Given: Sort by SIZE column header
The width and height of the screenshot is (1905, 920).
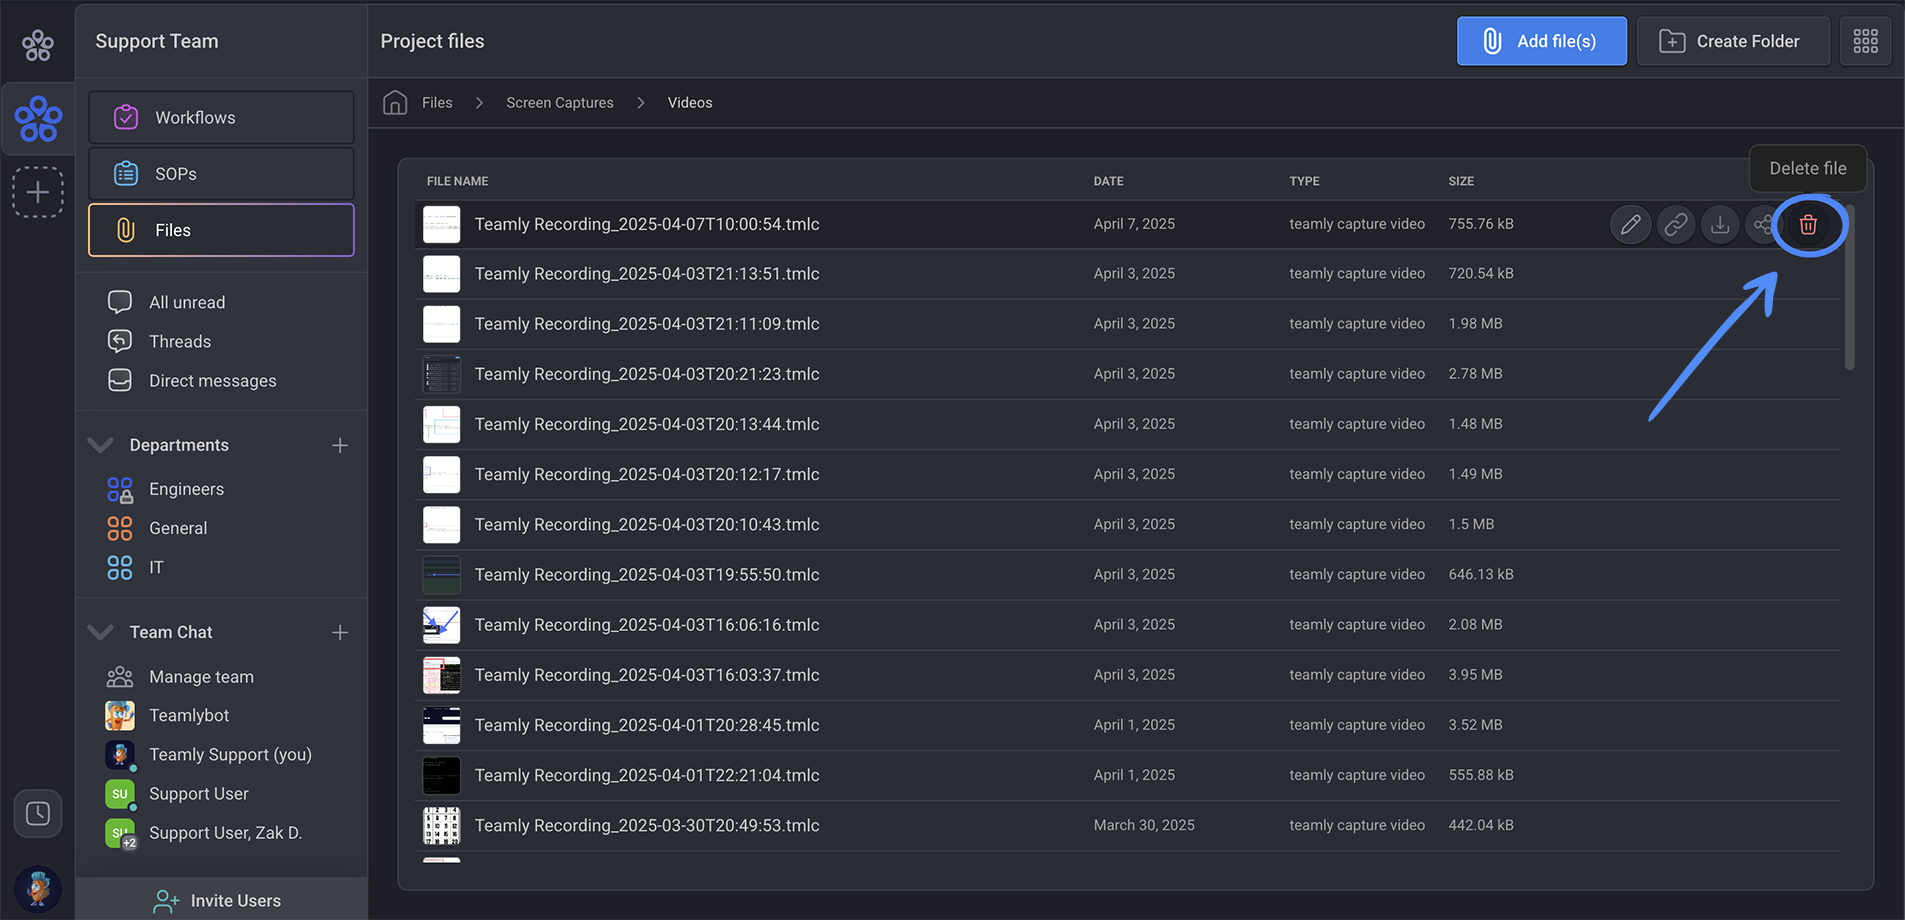Looking at the screenshot, I should pyautogui.click(x=1461, y=181).
